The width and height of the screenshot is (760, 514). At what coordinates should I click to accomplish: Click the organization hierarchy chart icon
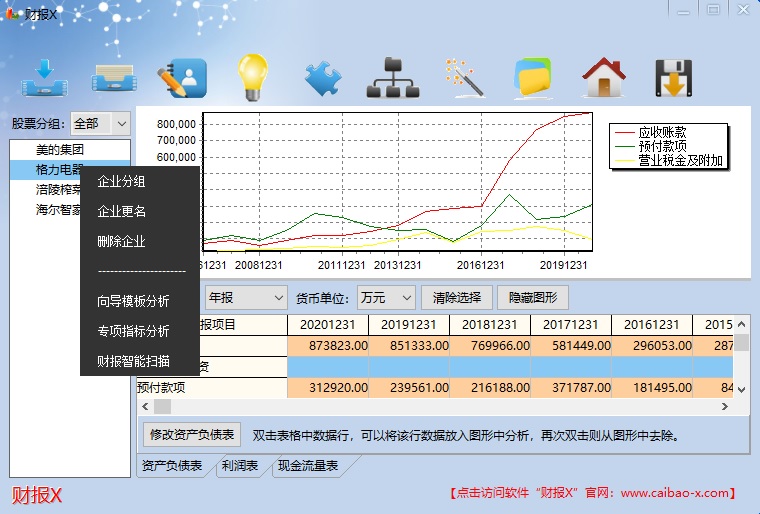pyautogui.click(x=391, y=77)
